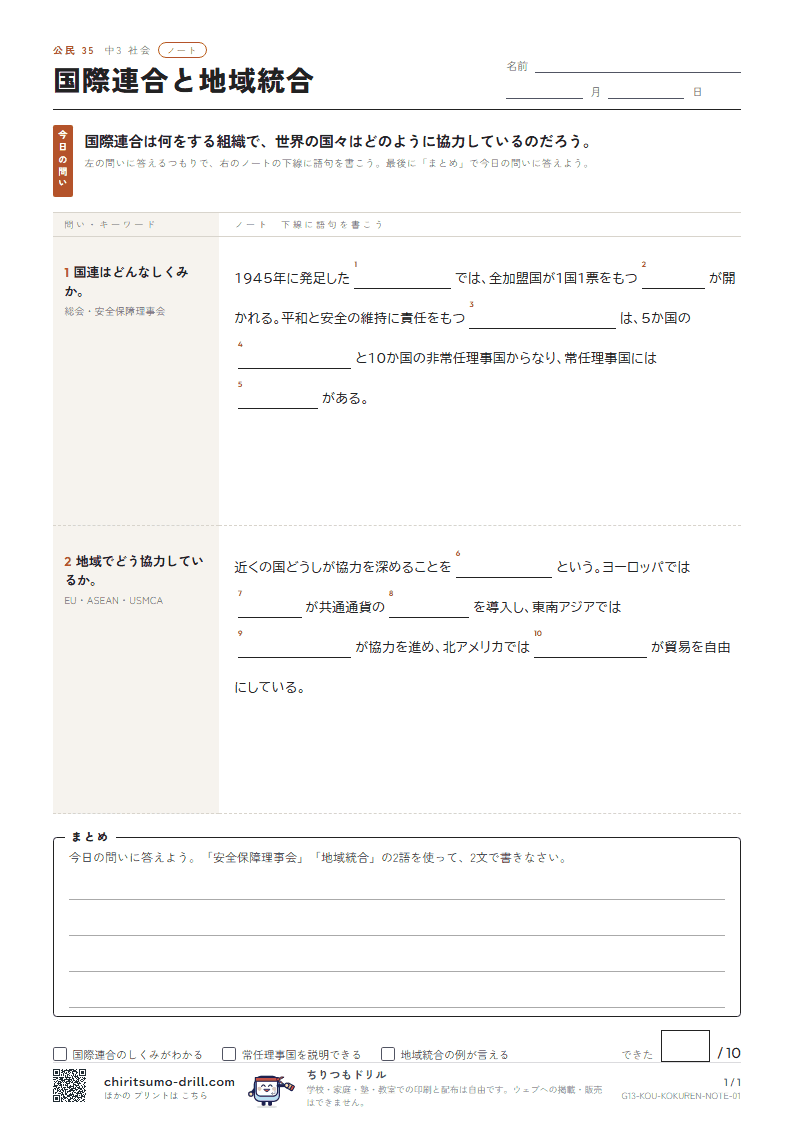Click the vertical 今日の問い label tab
Viewport: 794px width, 1123px height.
point(63,160)
